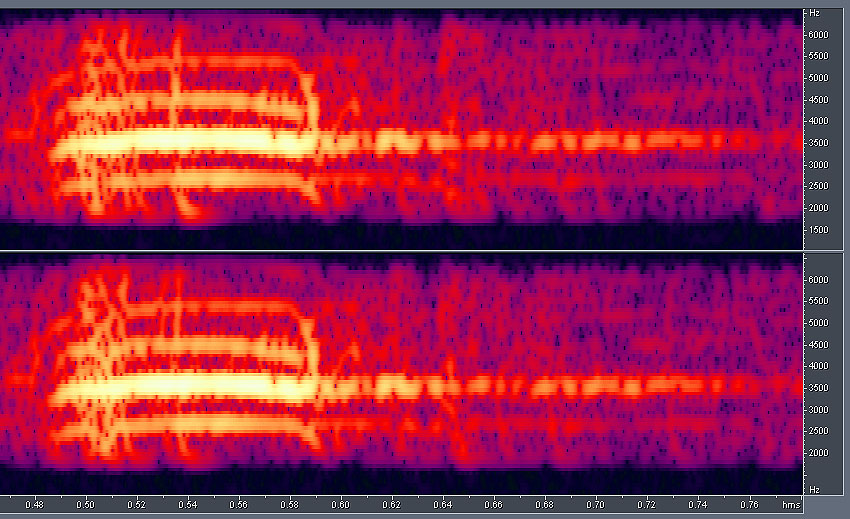Image resolution: width=850 pixels, height=519 pixels.
Task: Click the 4000 label on the upper channel frequency scale
Action: [819, 121]
